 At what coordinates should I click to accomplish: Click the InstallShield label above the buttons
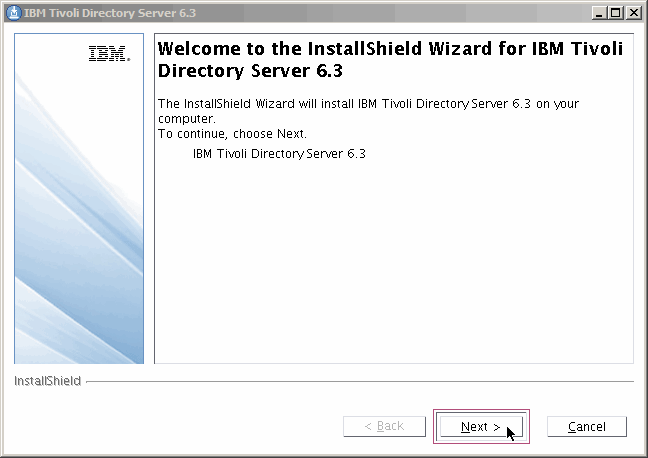coord(48,381)
